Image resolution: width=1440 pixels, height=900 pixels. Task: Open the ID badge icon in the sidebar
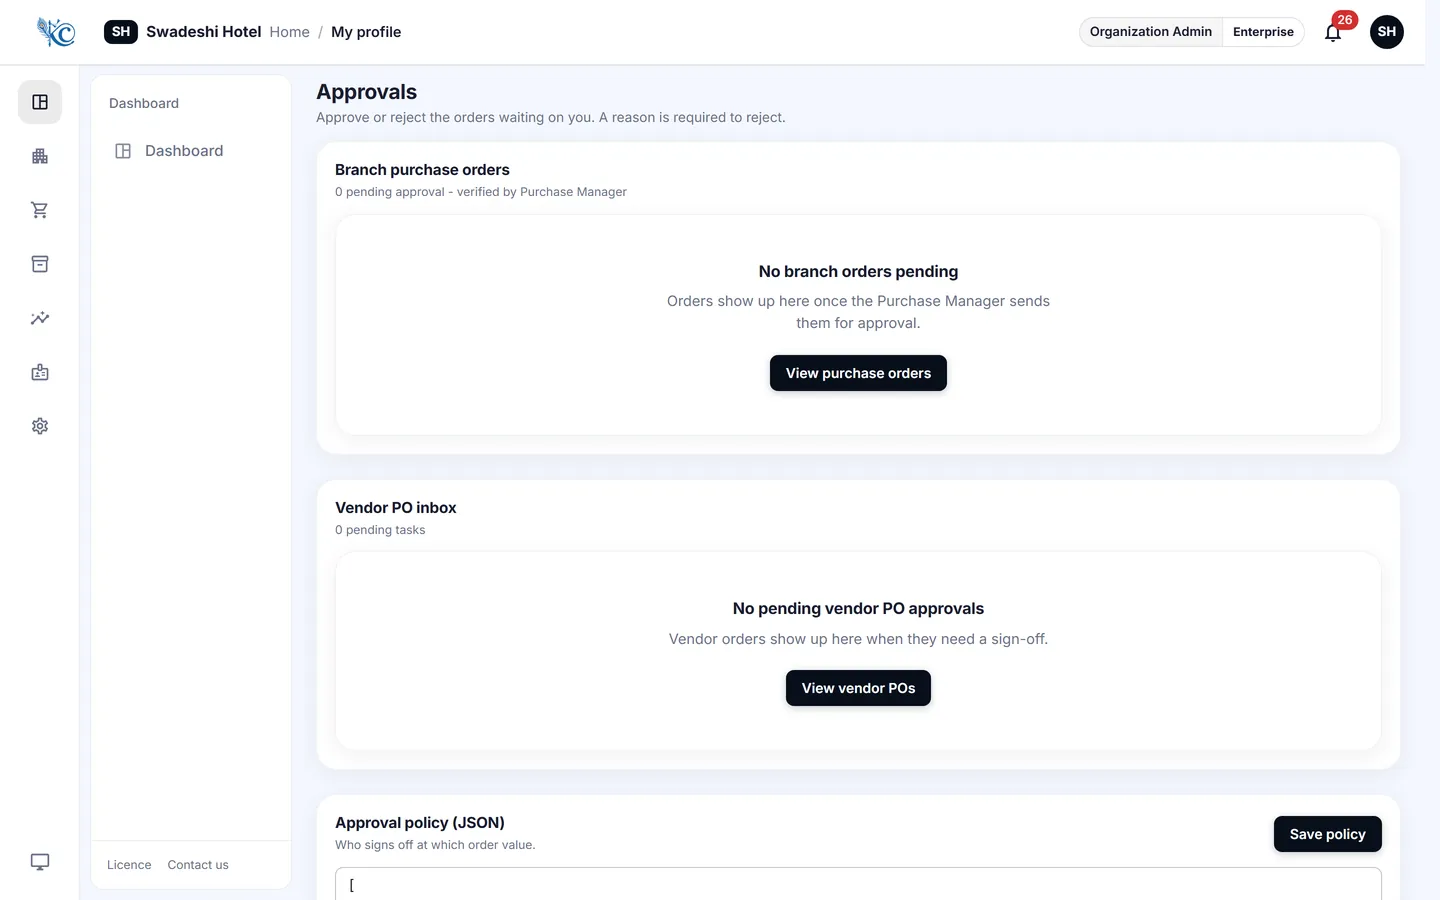point(40,372)
